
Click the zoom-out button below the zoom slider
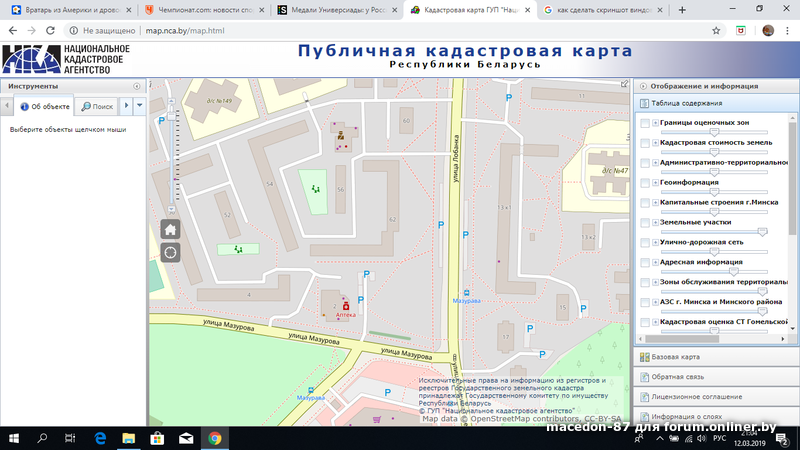click(x=170, y=206)
